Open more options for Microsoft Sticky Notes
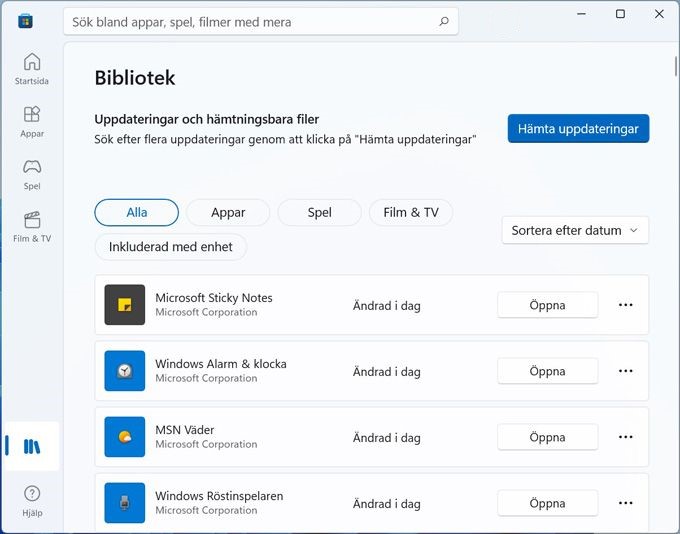Screen dimensions: 680x534 [625, 305]
